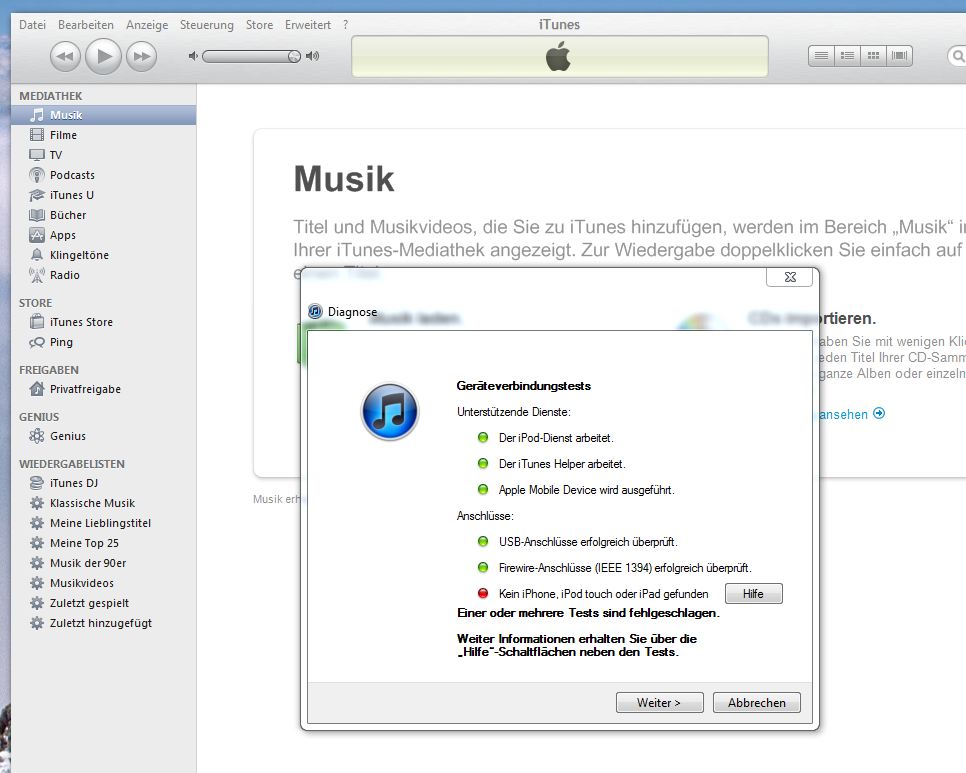Click the green light next to iPod-Dienst

[483, 437]
